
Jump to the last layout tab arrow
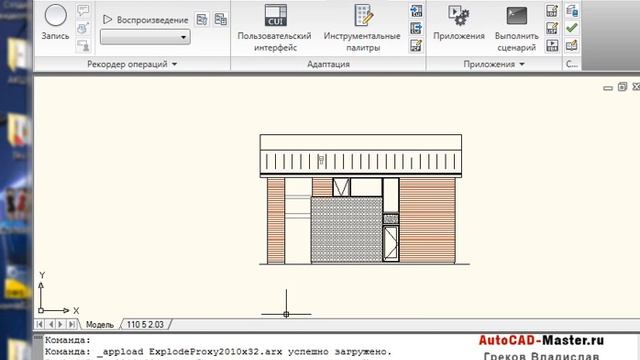pos(72,324)
